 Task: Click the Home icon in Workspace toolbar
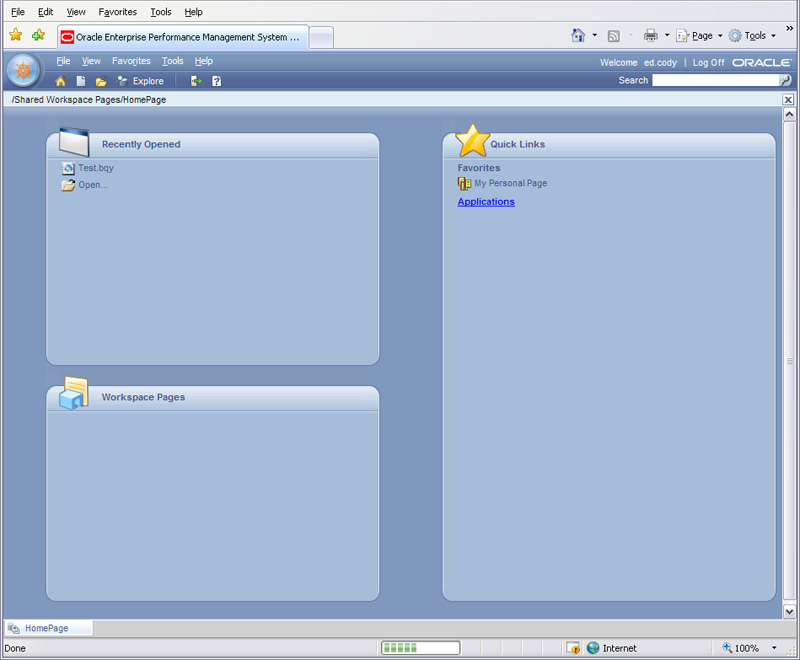60,81
